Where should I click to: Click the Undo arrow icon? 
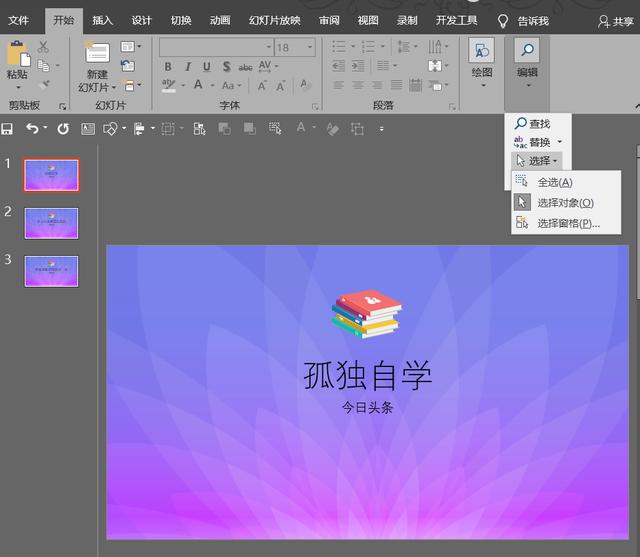(x=32, y=129)
